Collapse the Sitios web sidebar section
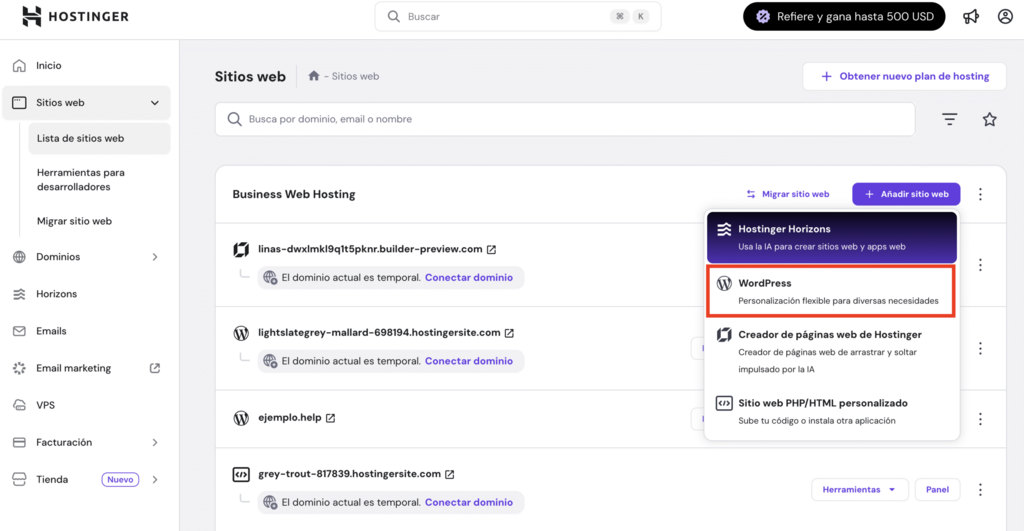 point(155,103)
